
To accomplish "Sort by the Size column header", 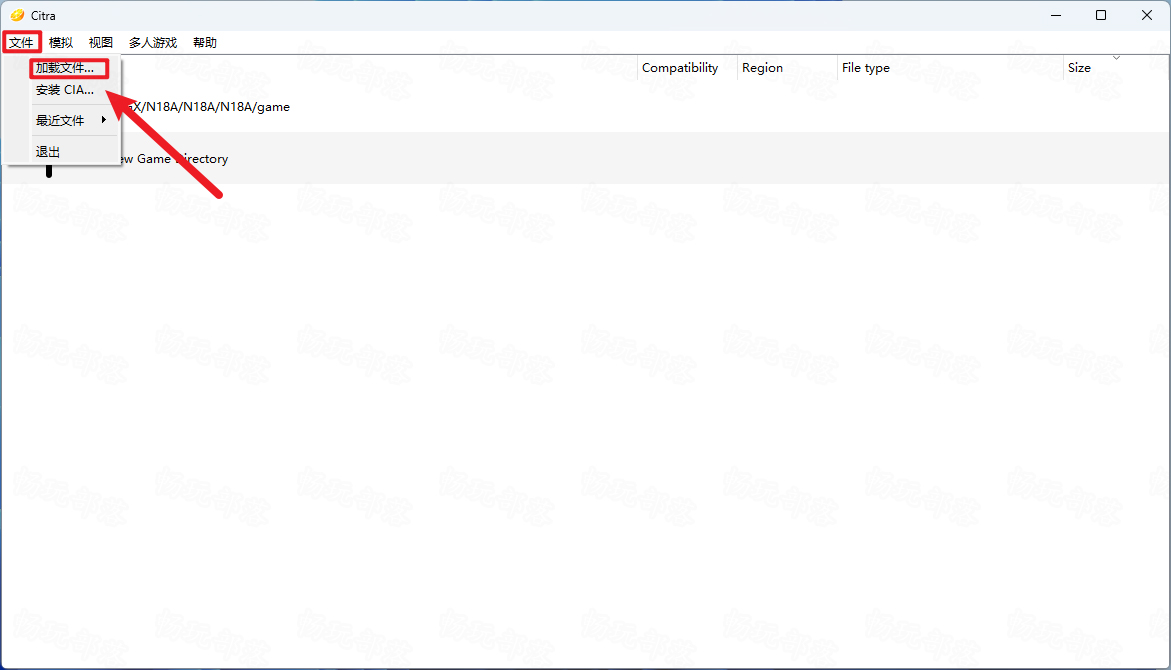I will [x=1079, y=68].
